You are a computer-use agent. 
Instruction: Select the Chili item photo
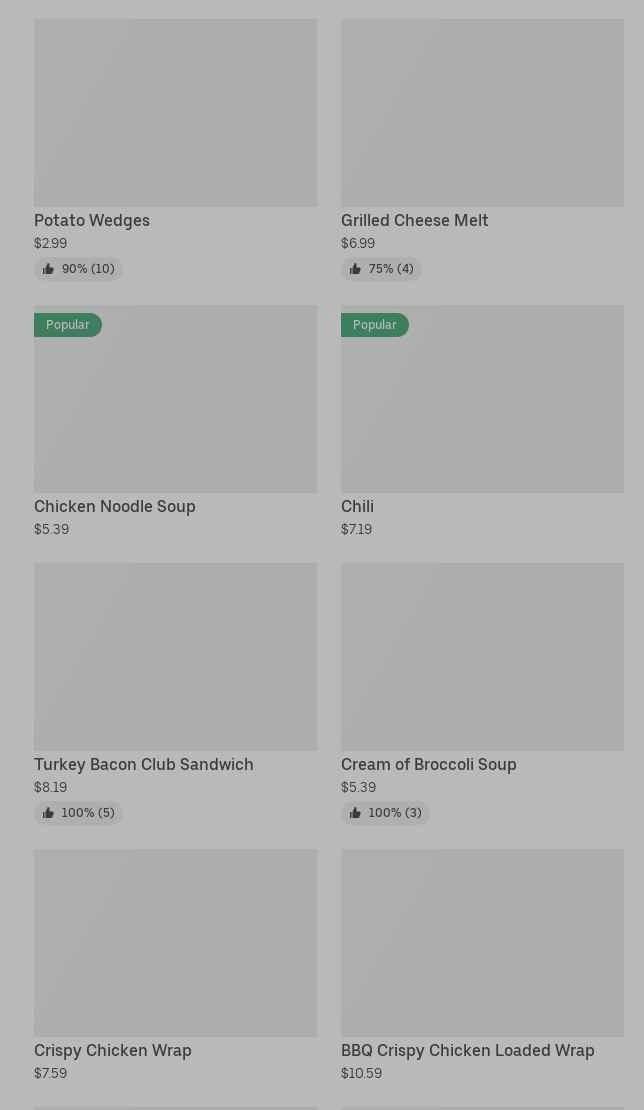click(482, 410)
